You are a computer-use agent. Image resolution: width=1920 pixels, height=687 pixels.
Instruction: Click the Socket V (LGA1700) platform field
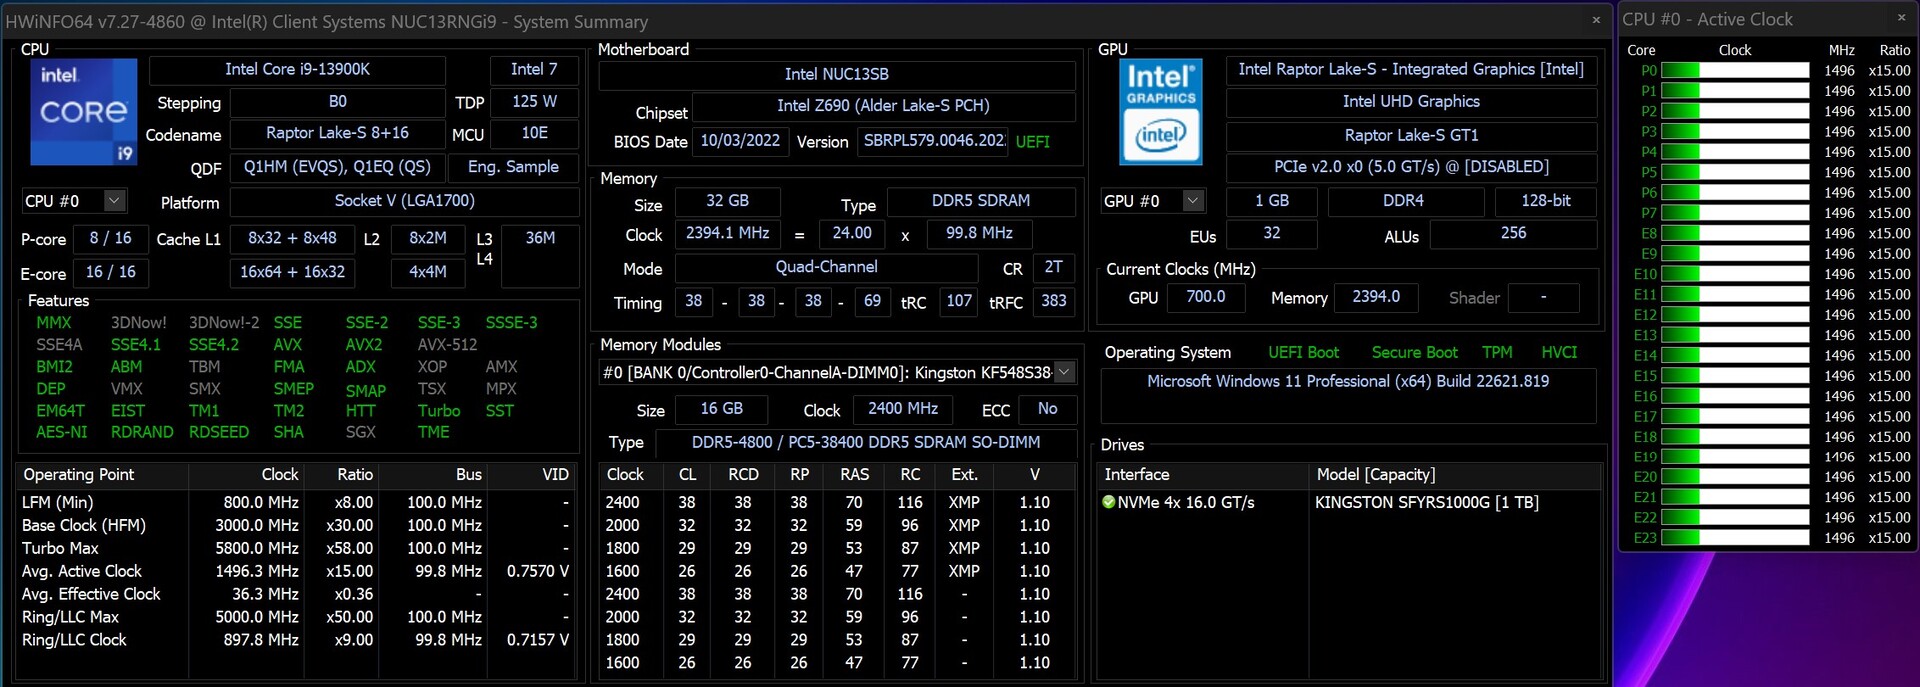pos(404,201)
